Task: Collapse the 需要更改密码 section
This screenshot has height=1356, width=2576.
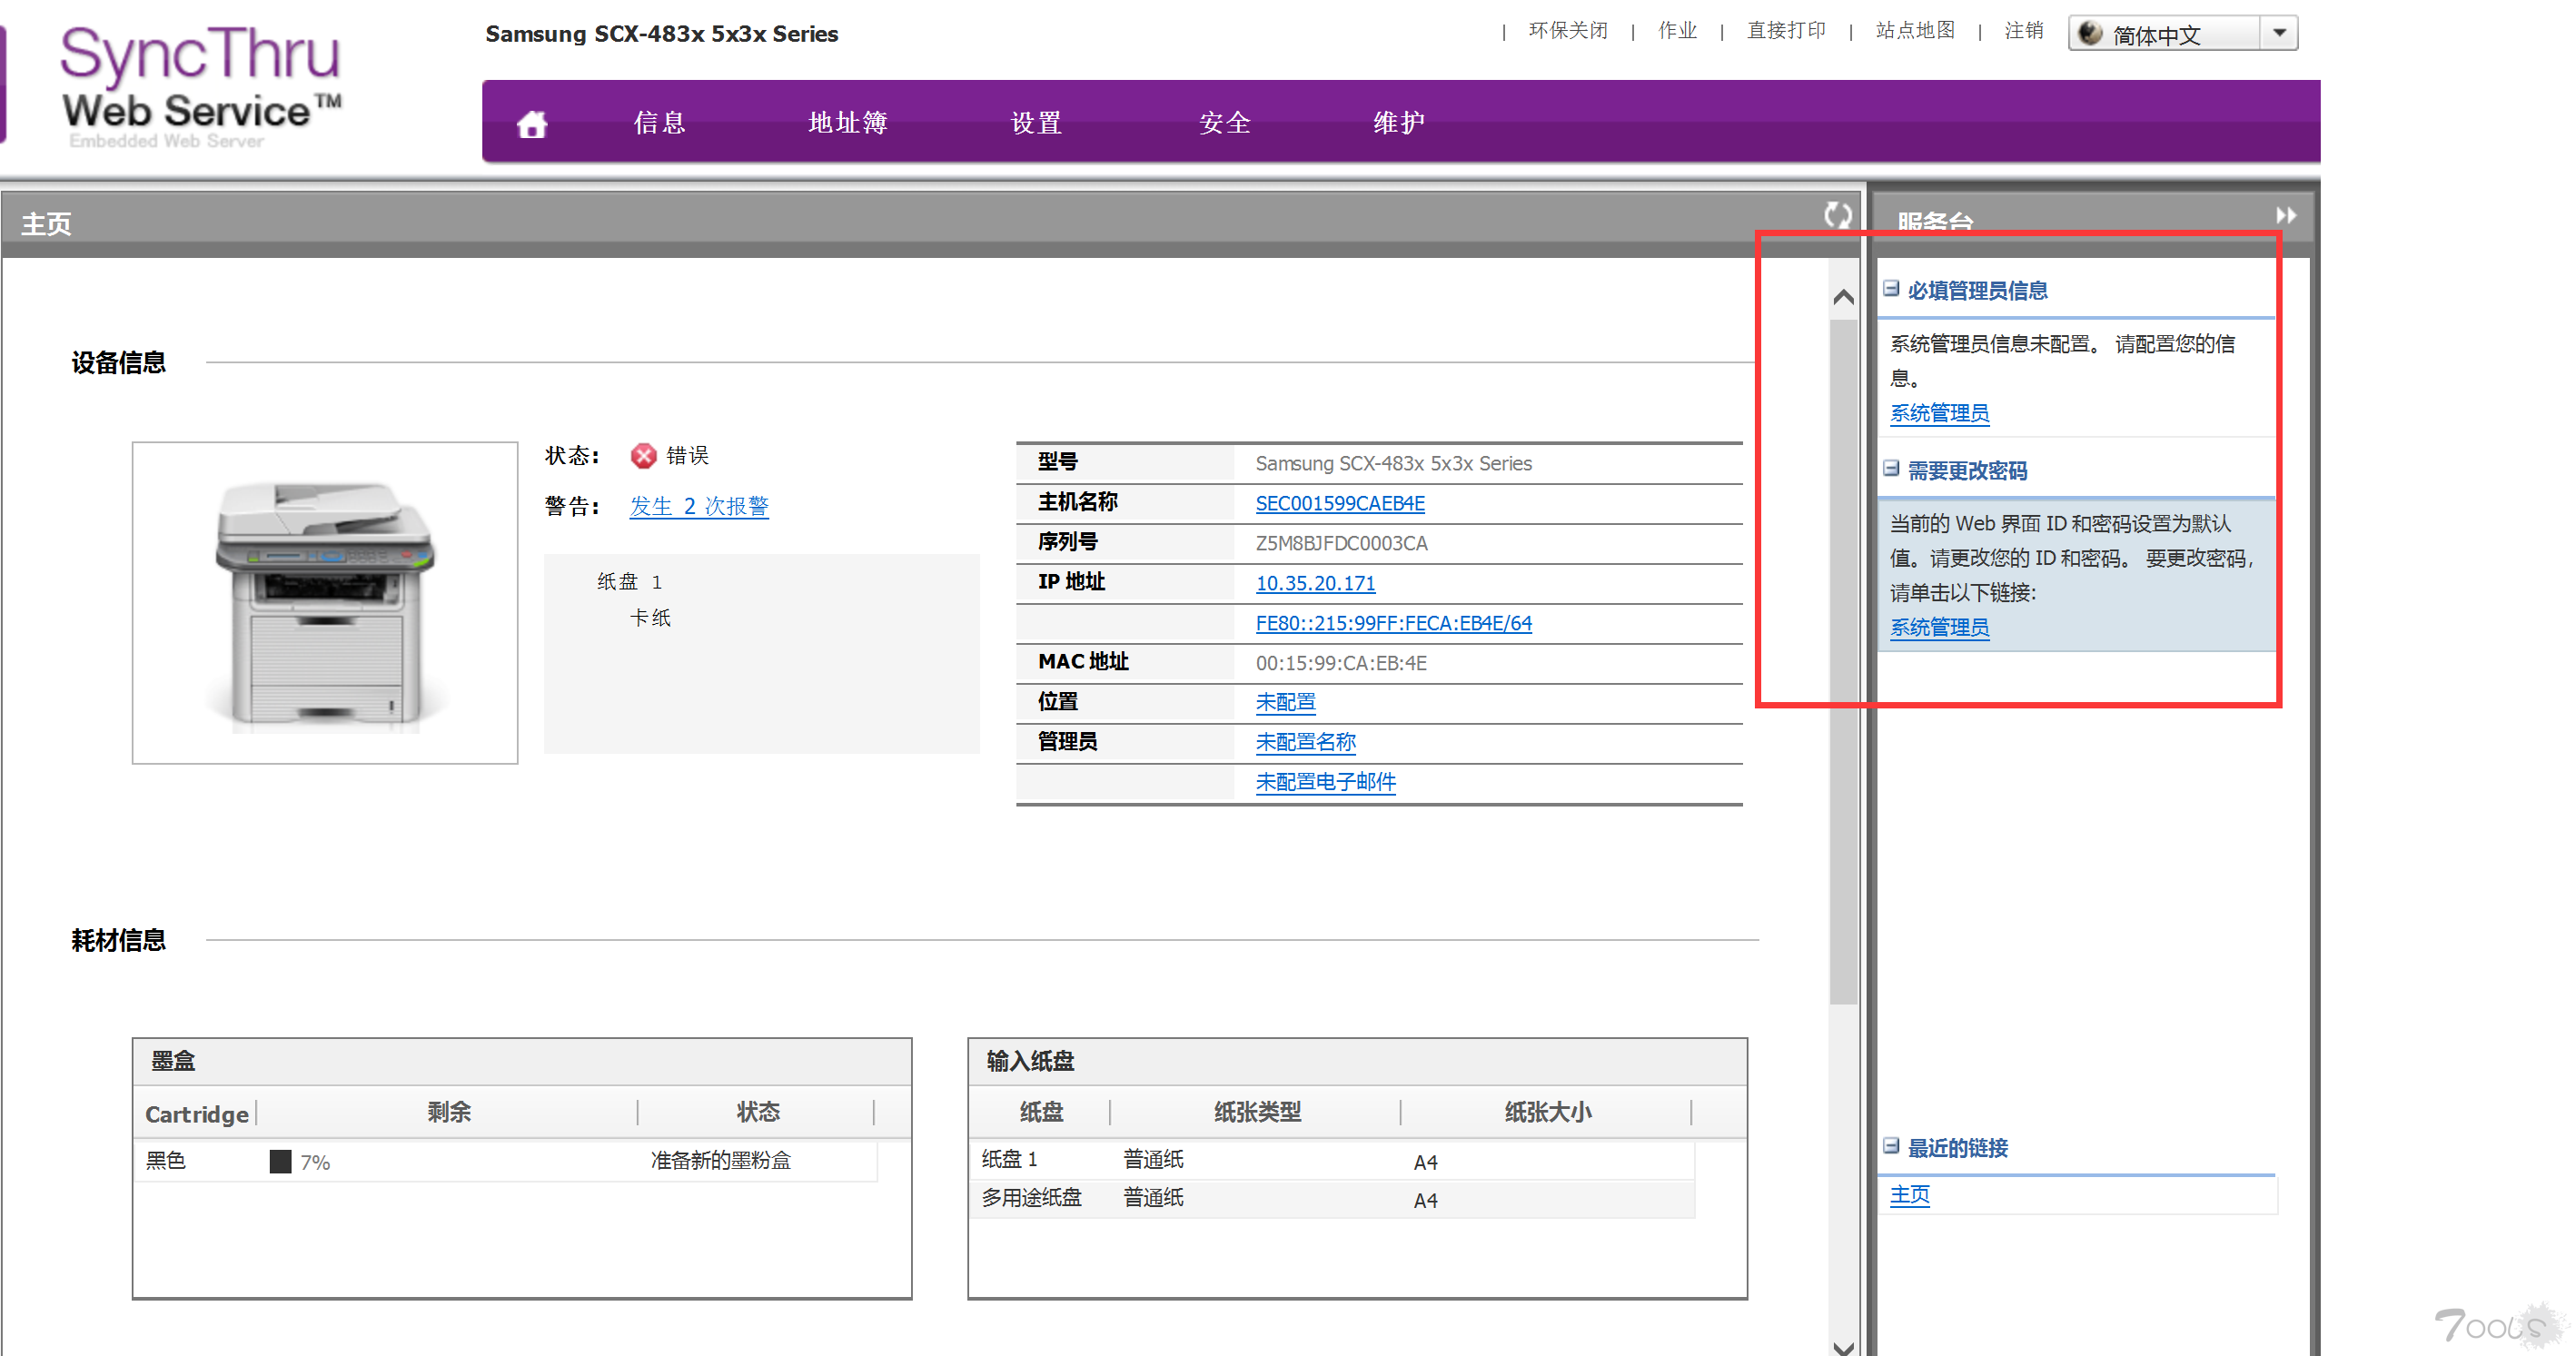Action: (x=1891, y=469)
